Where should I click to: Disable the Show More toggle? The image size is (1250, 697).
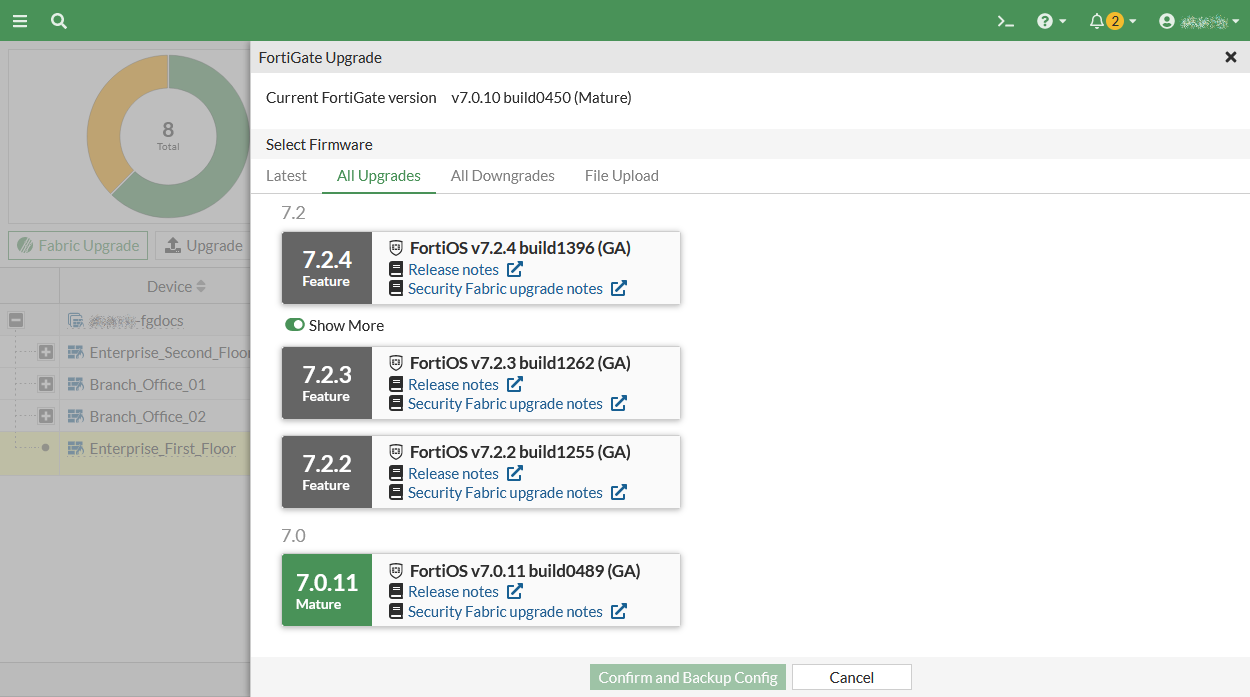(x=295, y=325)
